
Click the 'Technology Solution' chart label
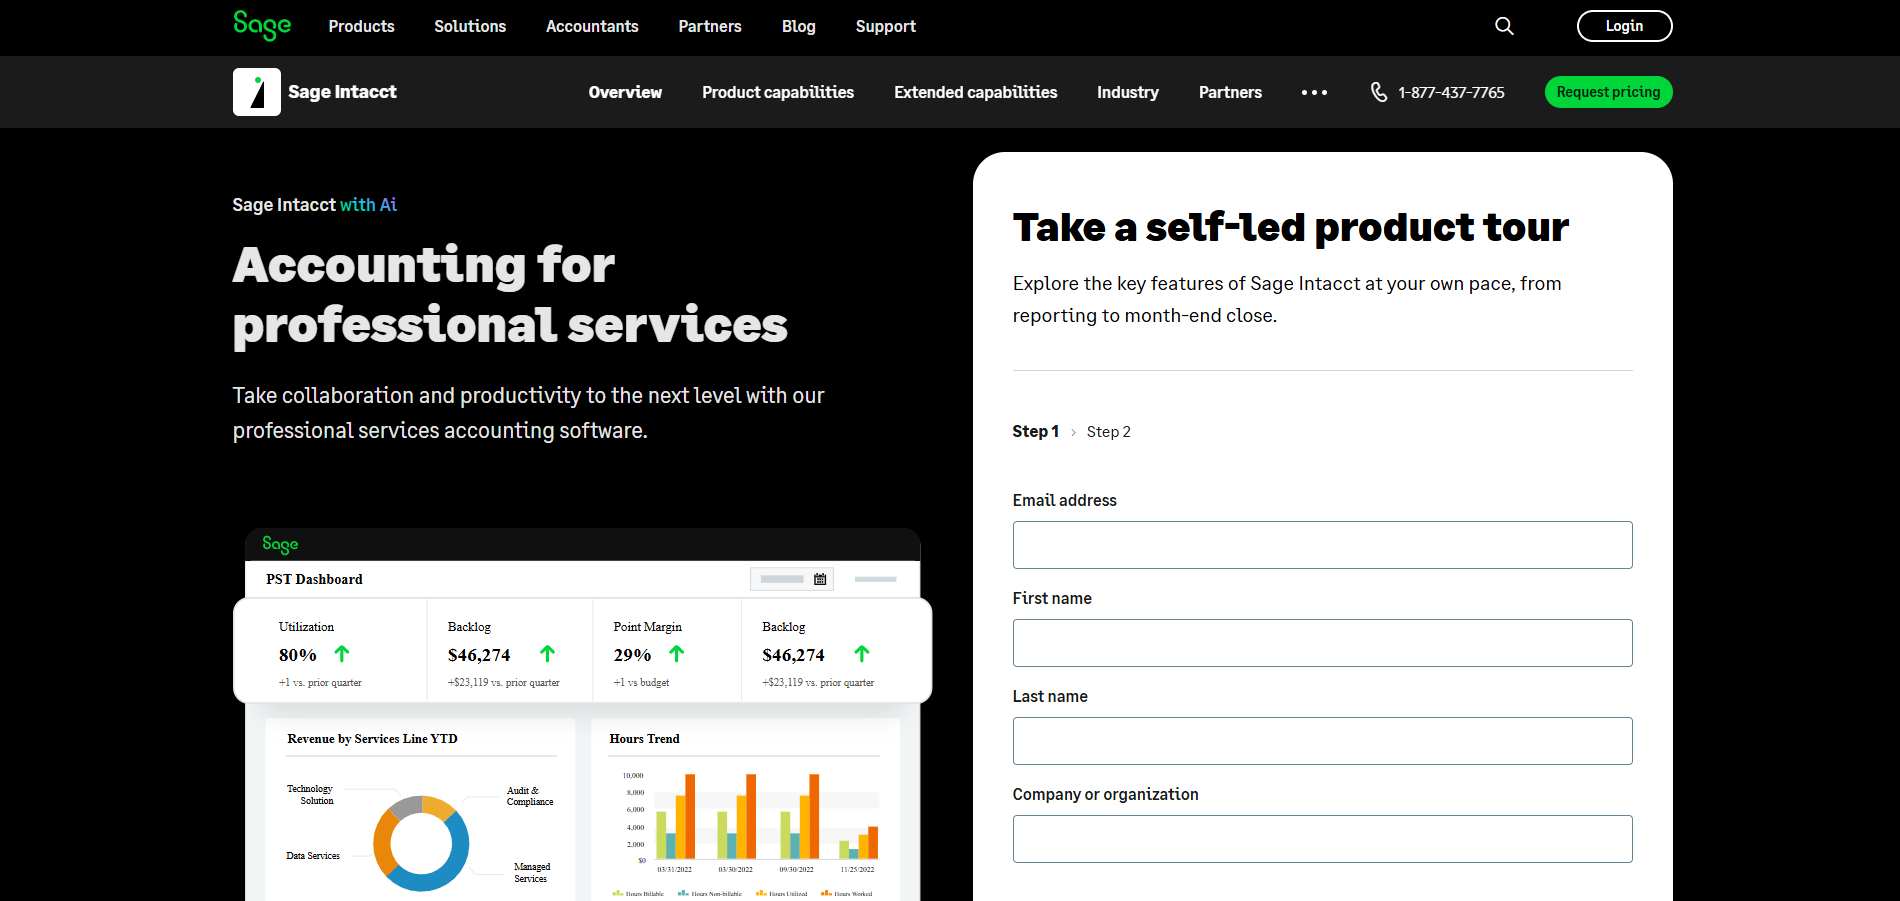tap(310, 795)
